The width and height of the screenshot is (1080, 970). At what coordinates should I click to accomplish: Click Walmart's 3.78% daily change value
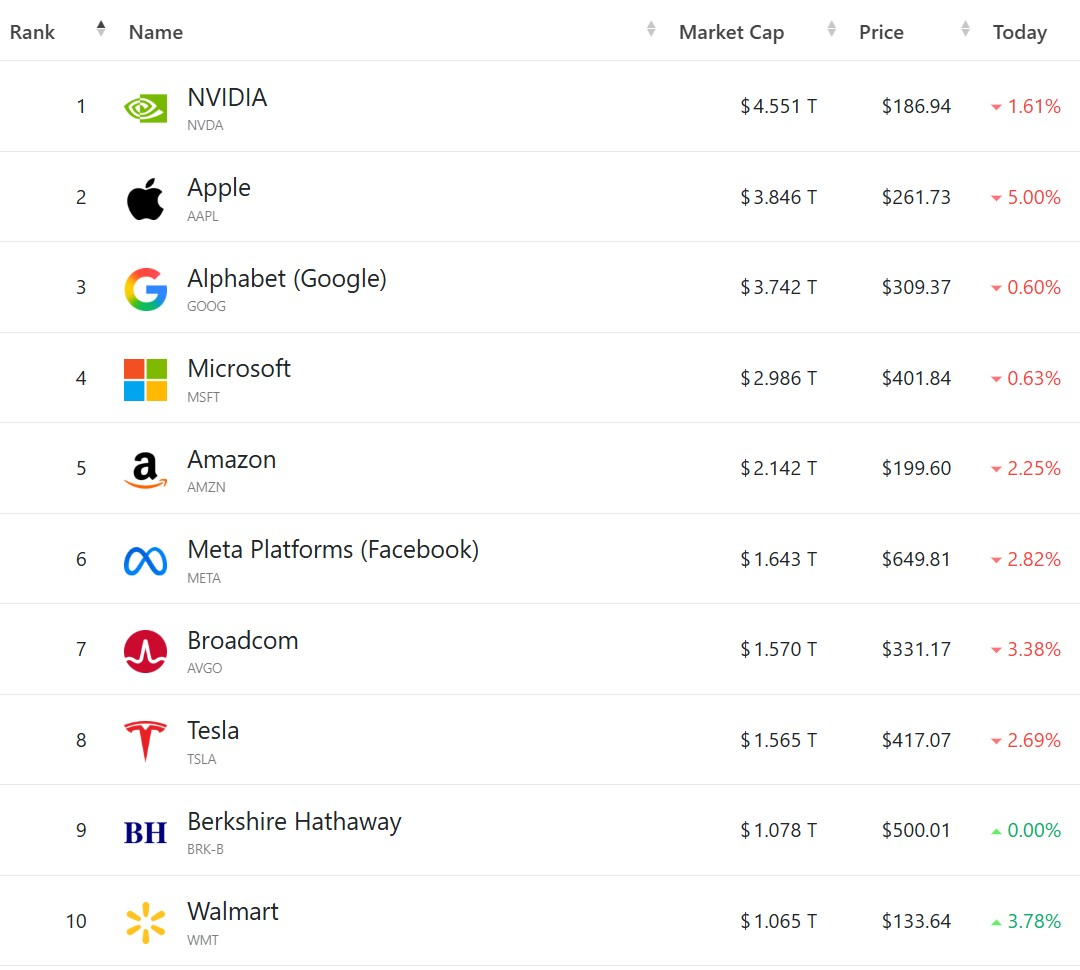coord(1033,921)
